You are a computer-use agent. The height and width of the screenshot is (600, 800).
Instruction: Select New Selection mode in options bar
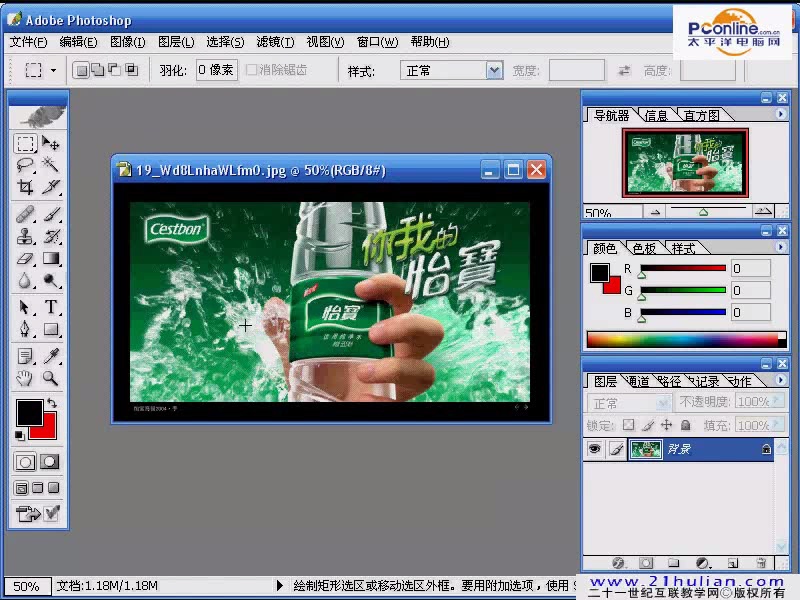(x=81, y=70)
